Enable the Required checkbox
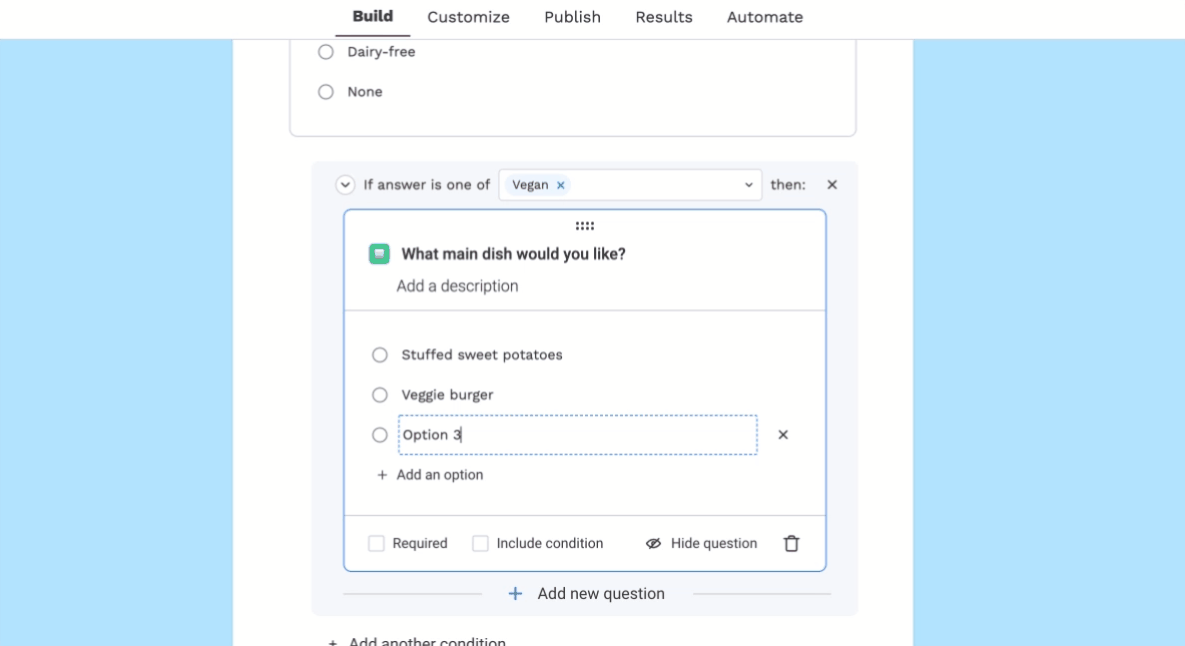 pyautogui.click(x=376, y=543)
